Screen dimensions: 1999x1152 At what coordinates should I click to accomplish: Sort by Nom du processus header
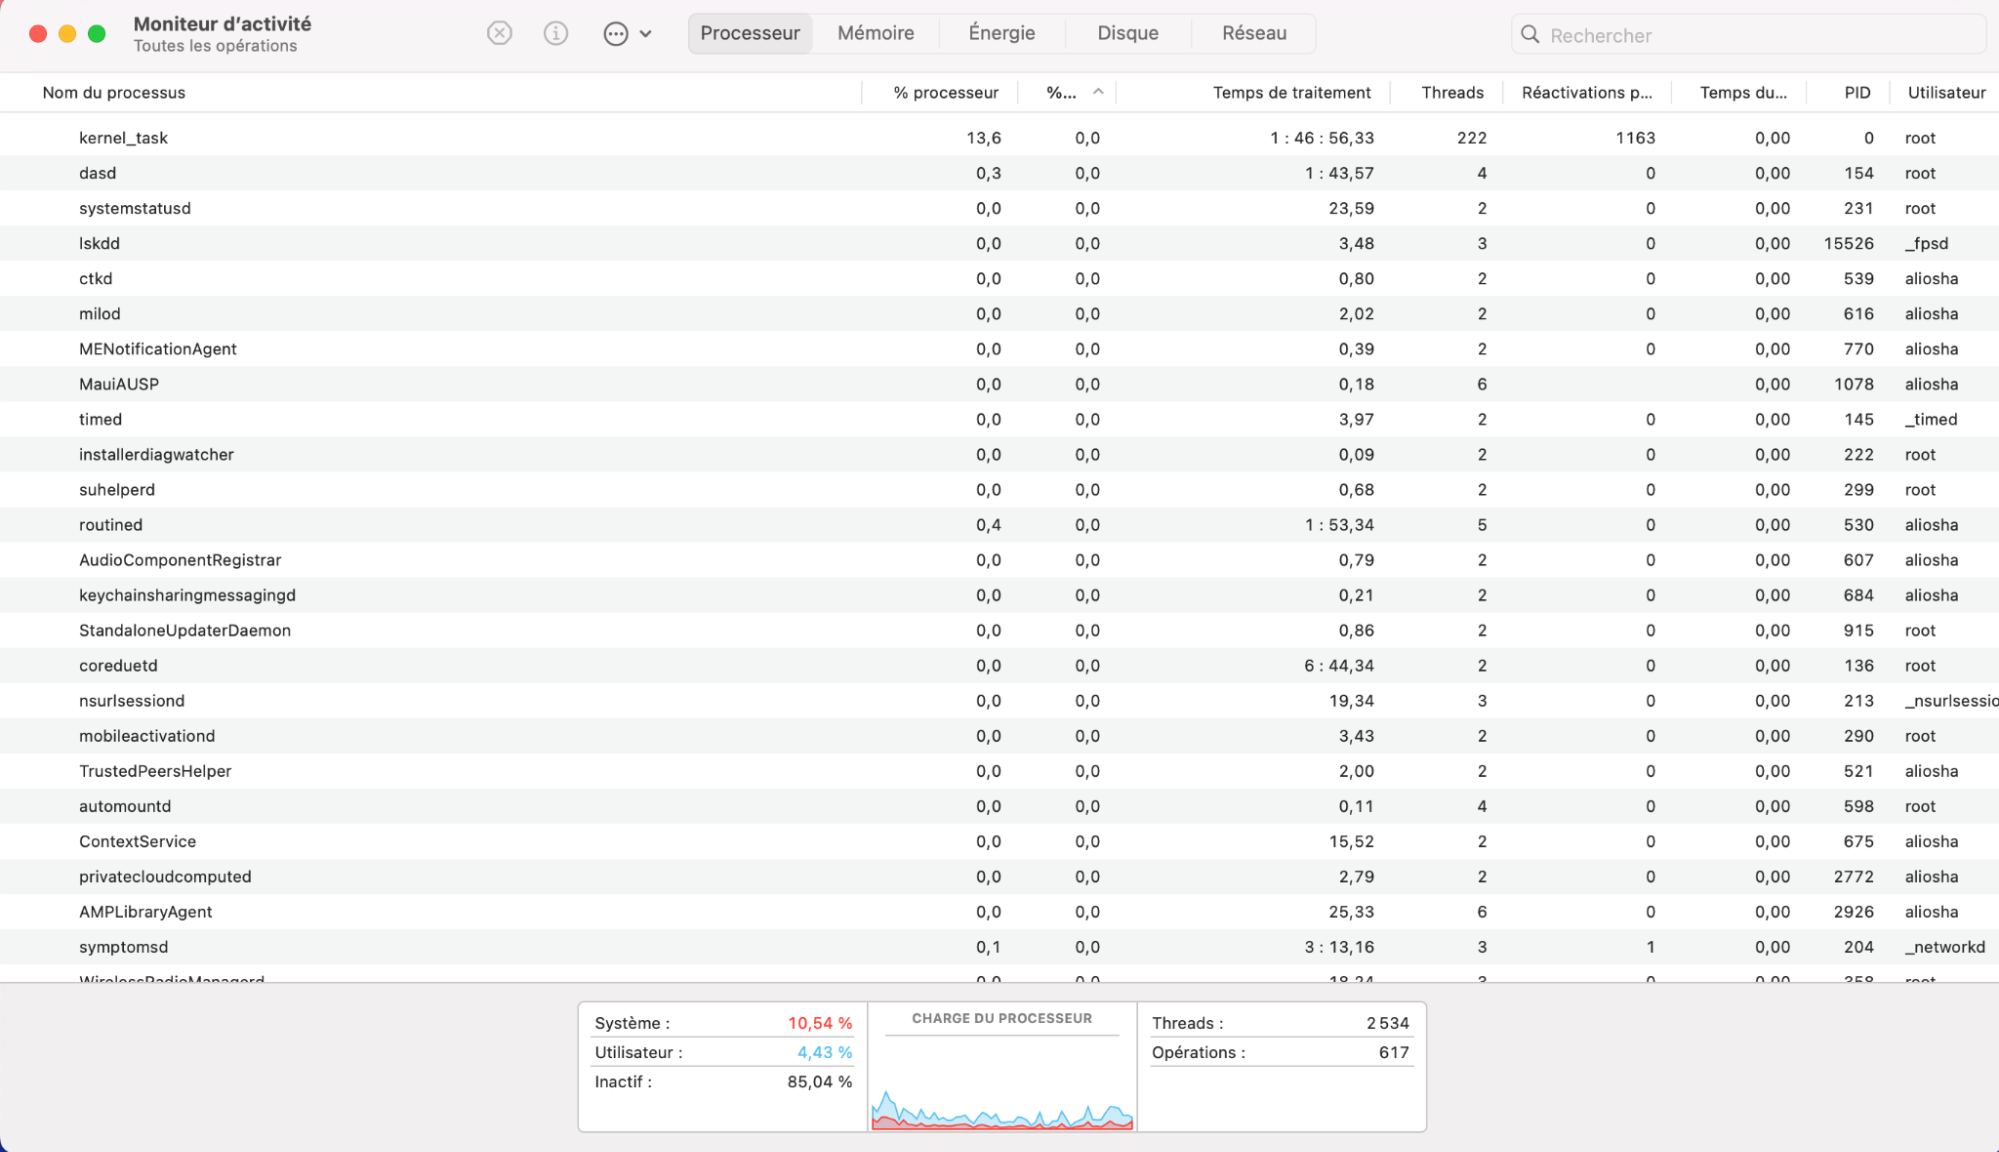(x=114, y=93)
